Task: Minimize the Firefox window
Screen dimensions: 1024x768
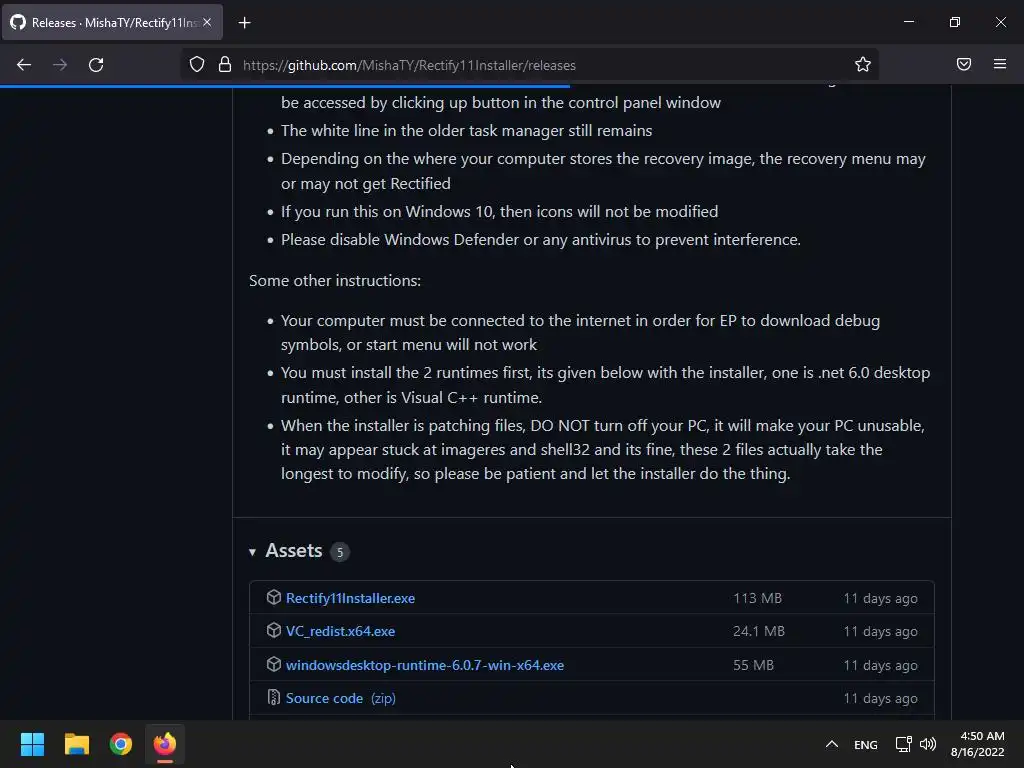Action: [x=908, y=22]
